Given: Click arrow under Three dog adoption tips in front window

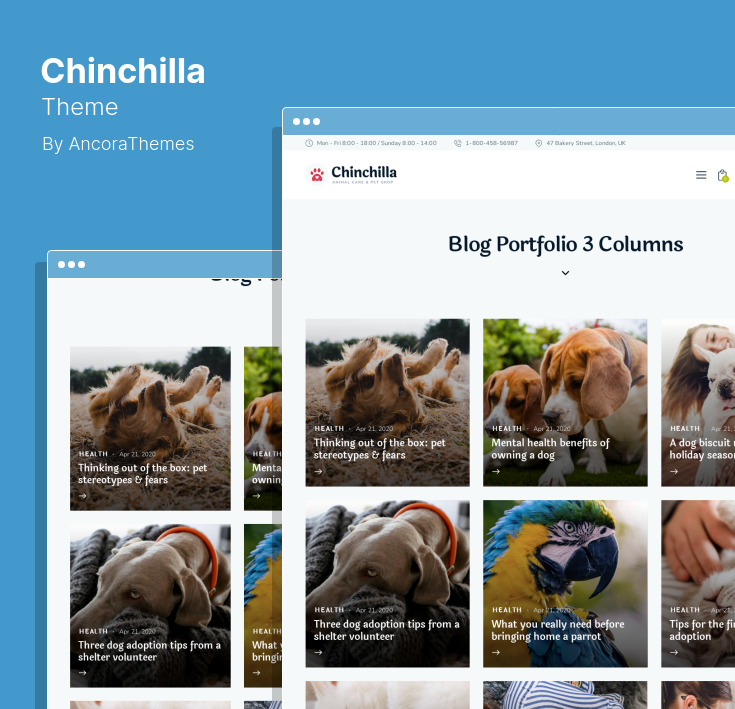Looking at the screenshot, I should tap(318, 652).
